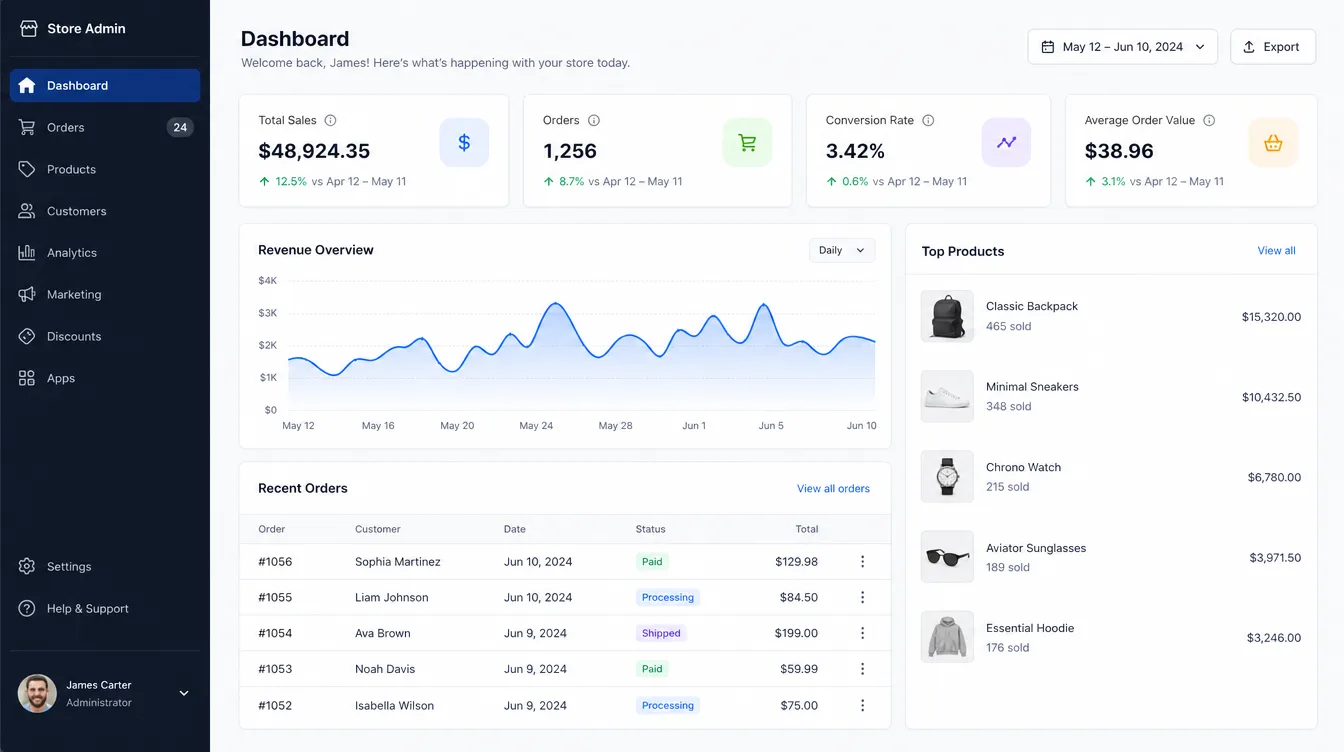
Task: Click customer name Noah Davis
Action: (x=385, y=669)
